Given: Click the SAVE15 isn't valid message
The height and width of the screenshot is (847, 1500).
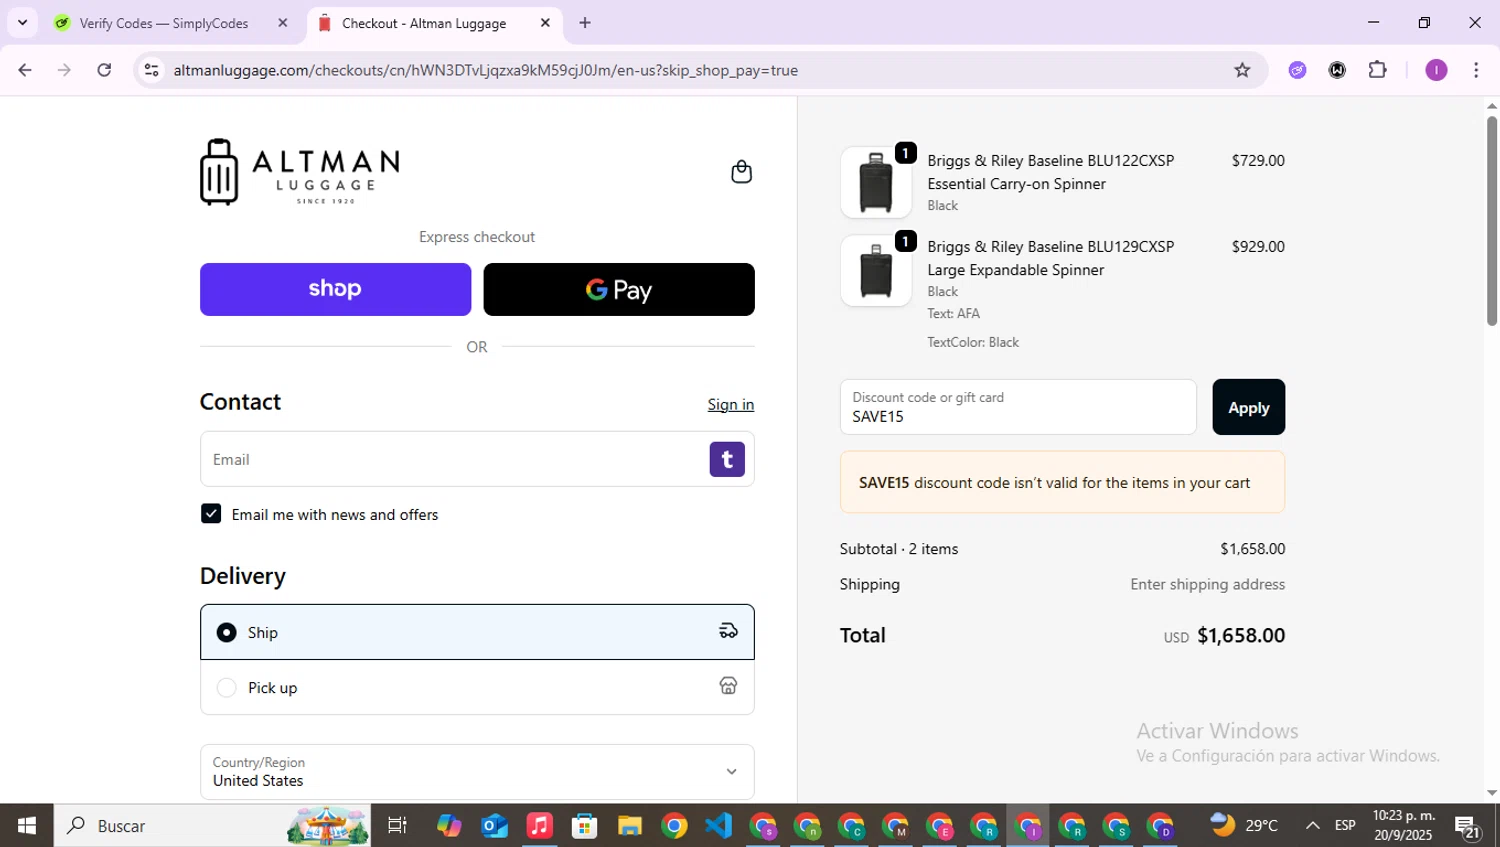Looking at the screenshot, I should (1062, 482).
